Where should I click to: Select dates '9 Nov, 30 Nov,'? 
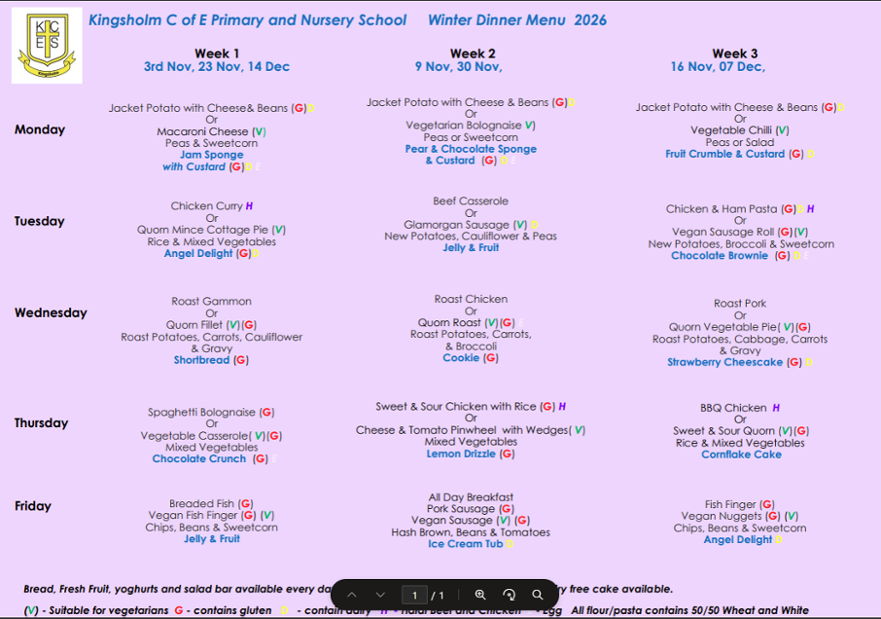click(x=458, y=66)
